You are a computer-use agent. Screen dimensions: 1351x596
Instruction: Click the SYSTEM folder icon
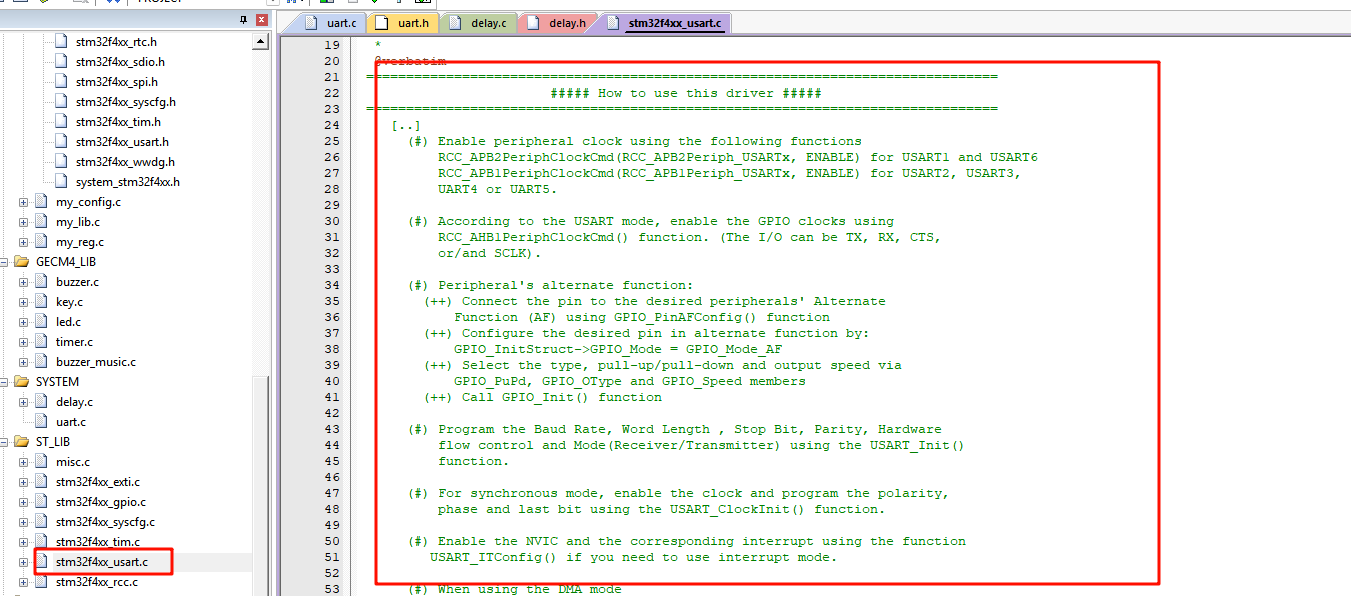pos(21,382)
